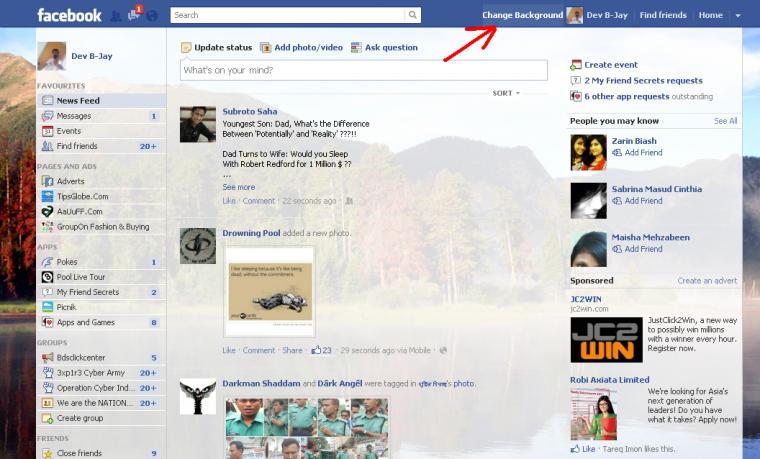The height and width of the screenshot is (459, 760).
Task: Open Pool Live Tour app icon
Action: (48, 277)
